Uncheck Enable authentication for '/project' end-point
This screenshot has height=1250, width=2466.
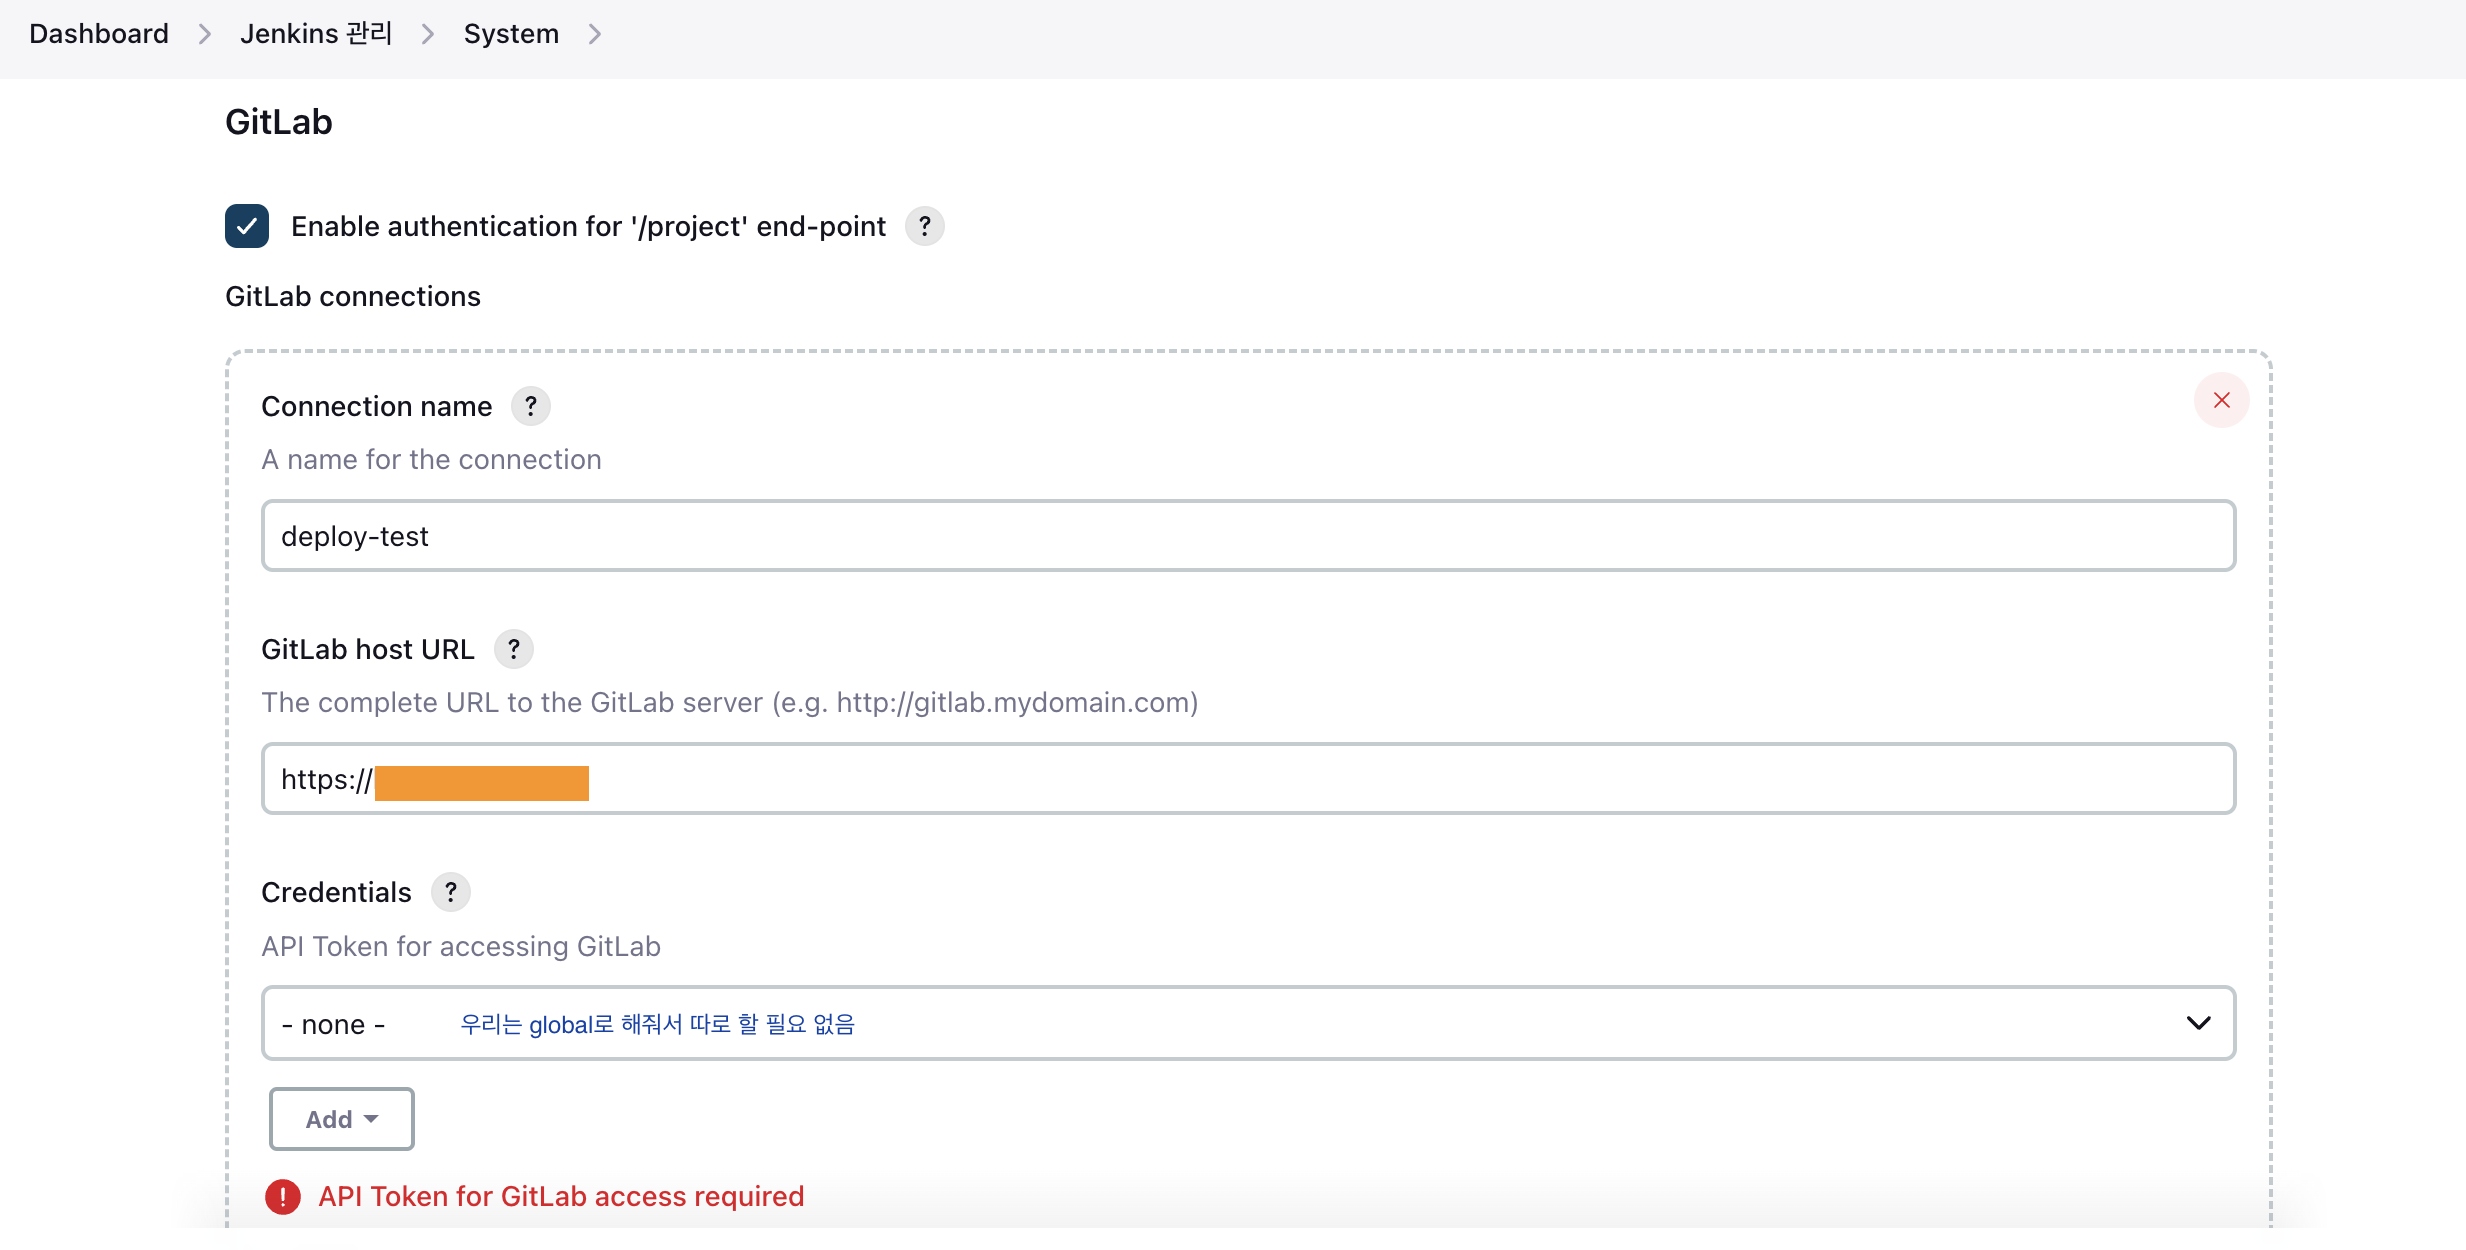pos(247,226)
